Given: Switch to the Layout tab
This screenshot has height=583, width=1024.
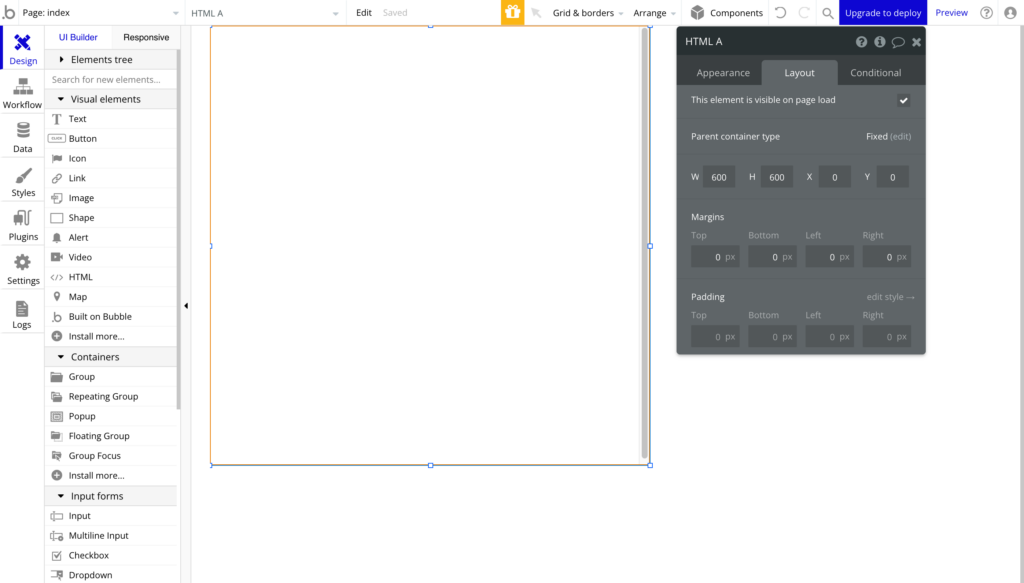Looking at the screenshot, I should 799,73.
